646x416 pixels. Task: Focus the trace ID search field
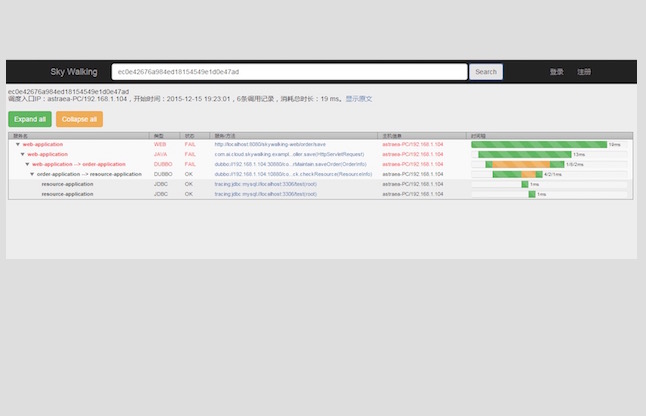pyautogui.click(x=289, y=72)
